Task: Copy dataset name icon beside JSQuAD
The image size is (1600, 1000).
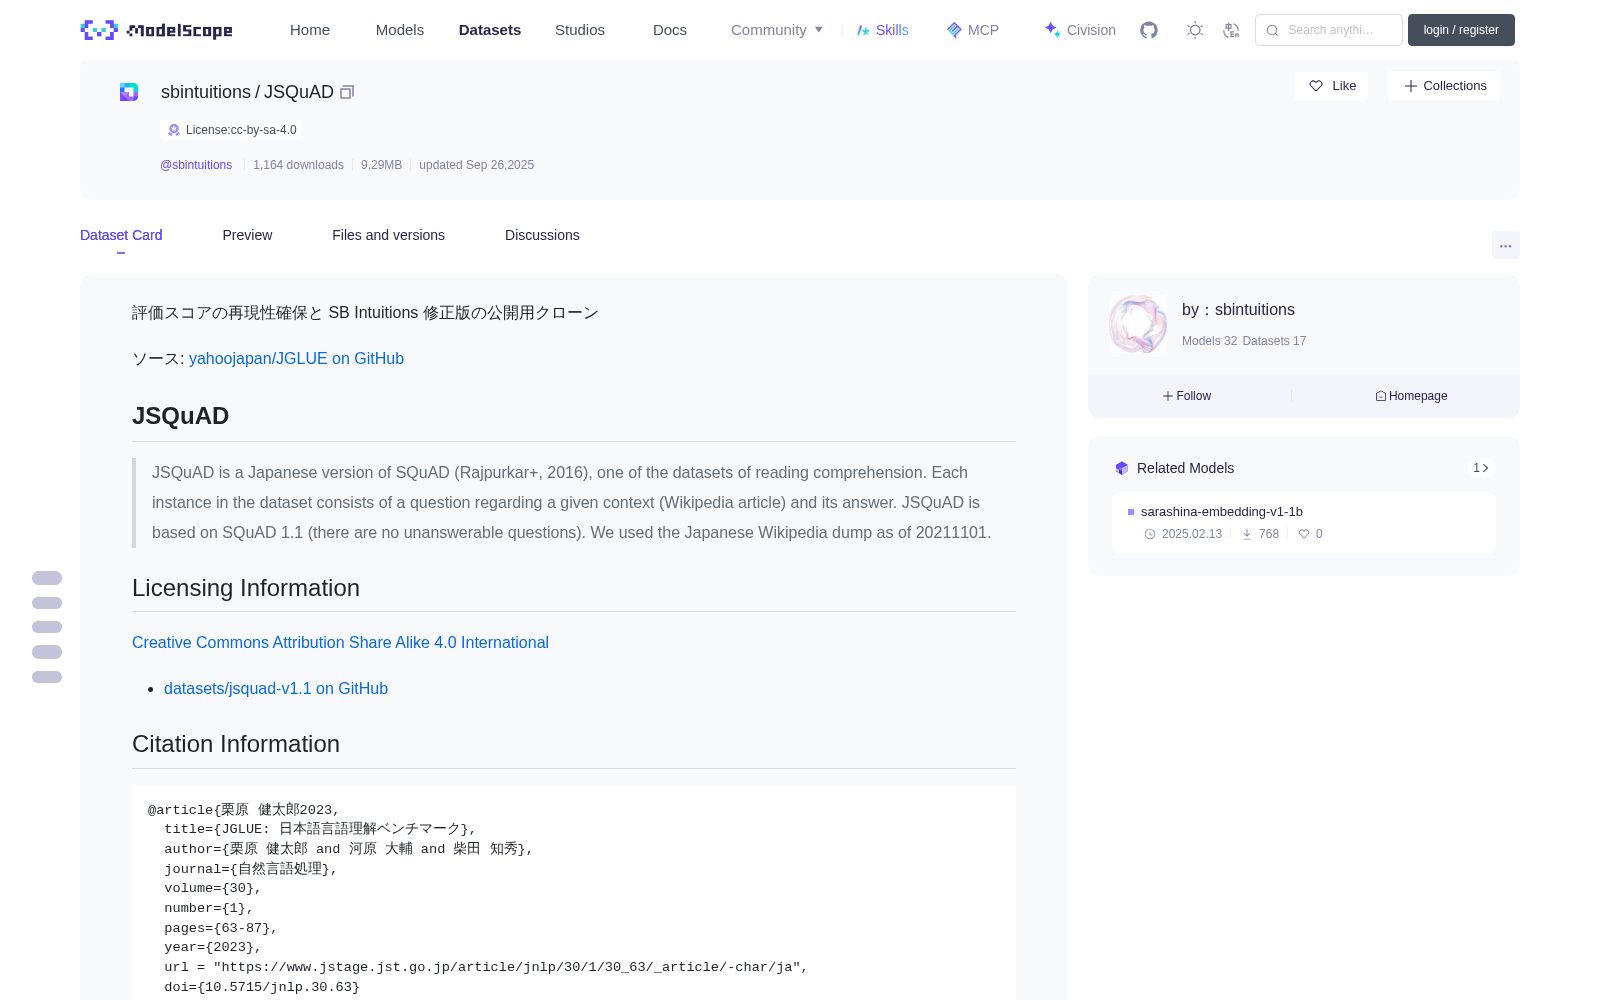Action: (347, 92)
